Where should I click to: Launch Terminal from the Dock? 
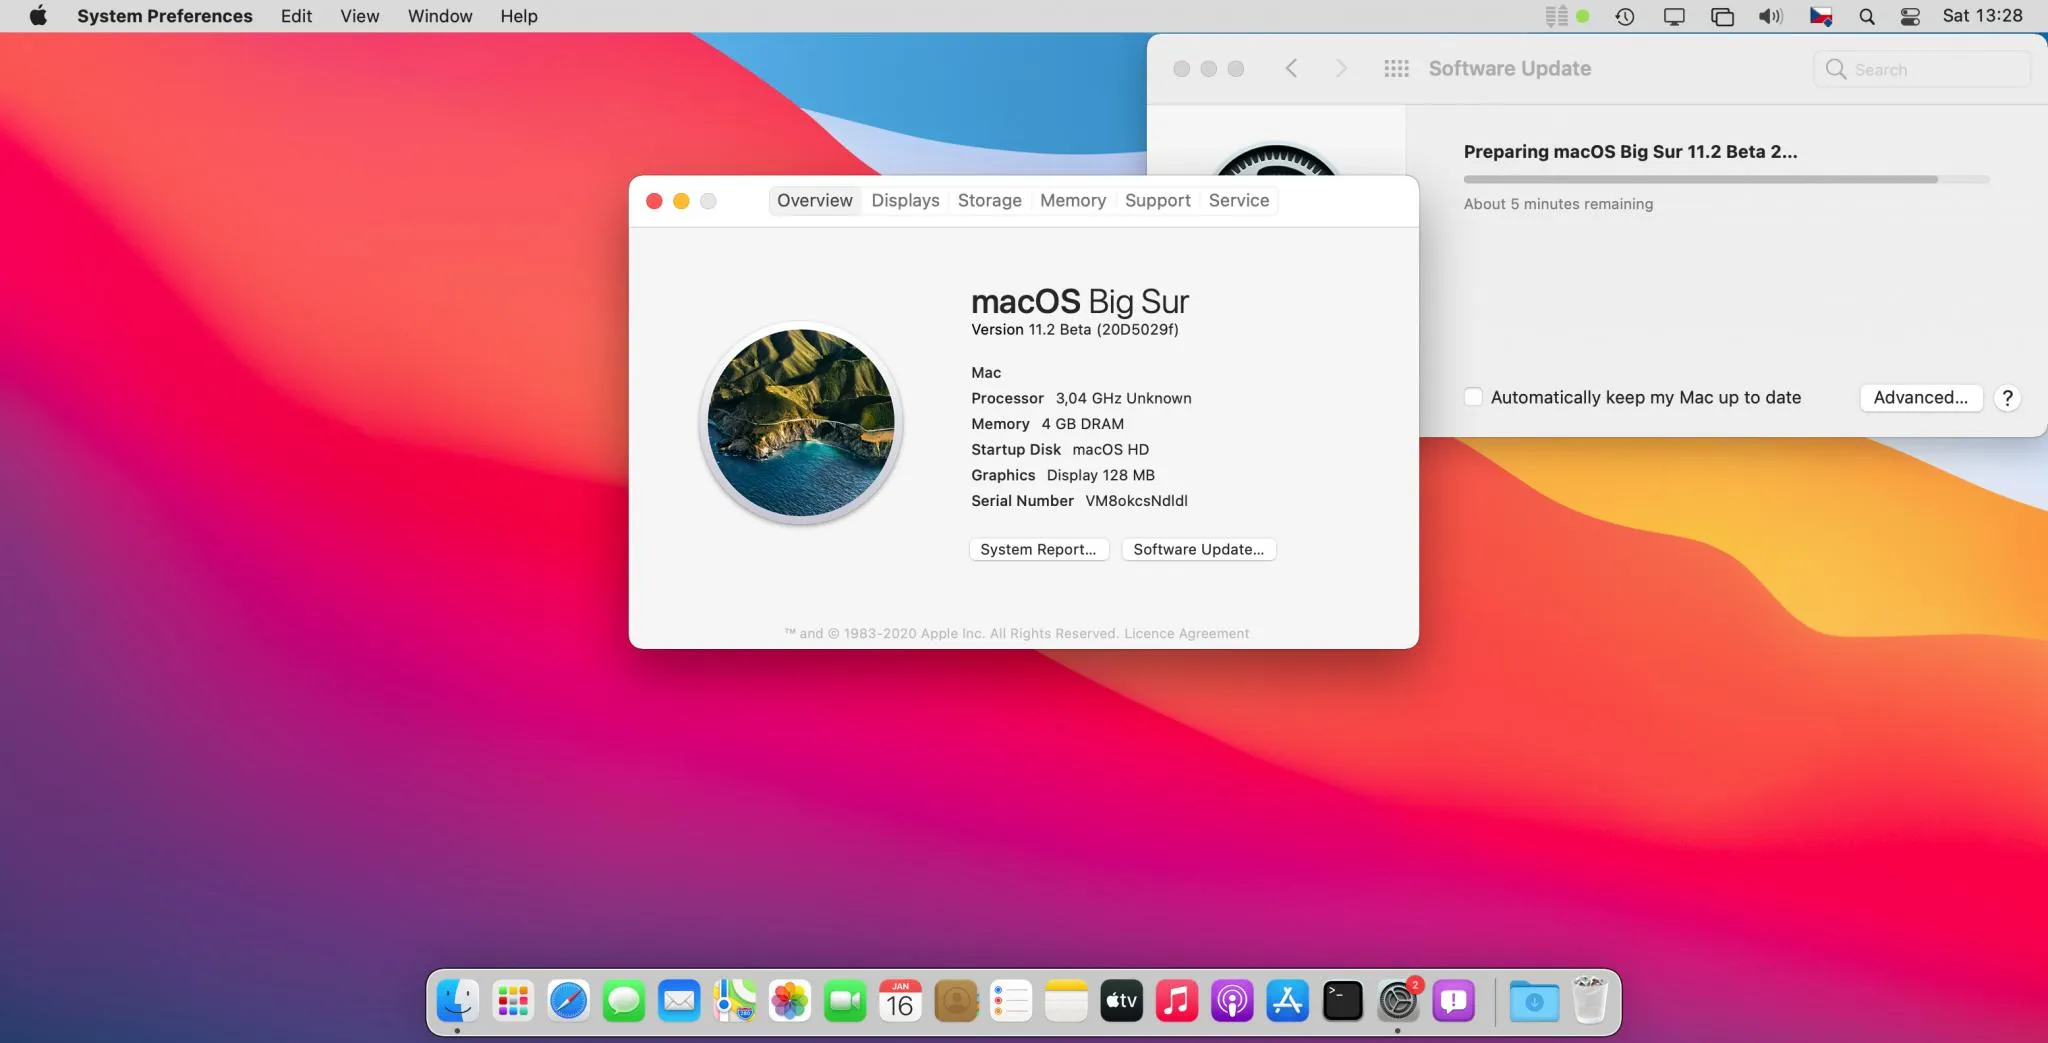tap(1343, 1000)
